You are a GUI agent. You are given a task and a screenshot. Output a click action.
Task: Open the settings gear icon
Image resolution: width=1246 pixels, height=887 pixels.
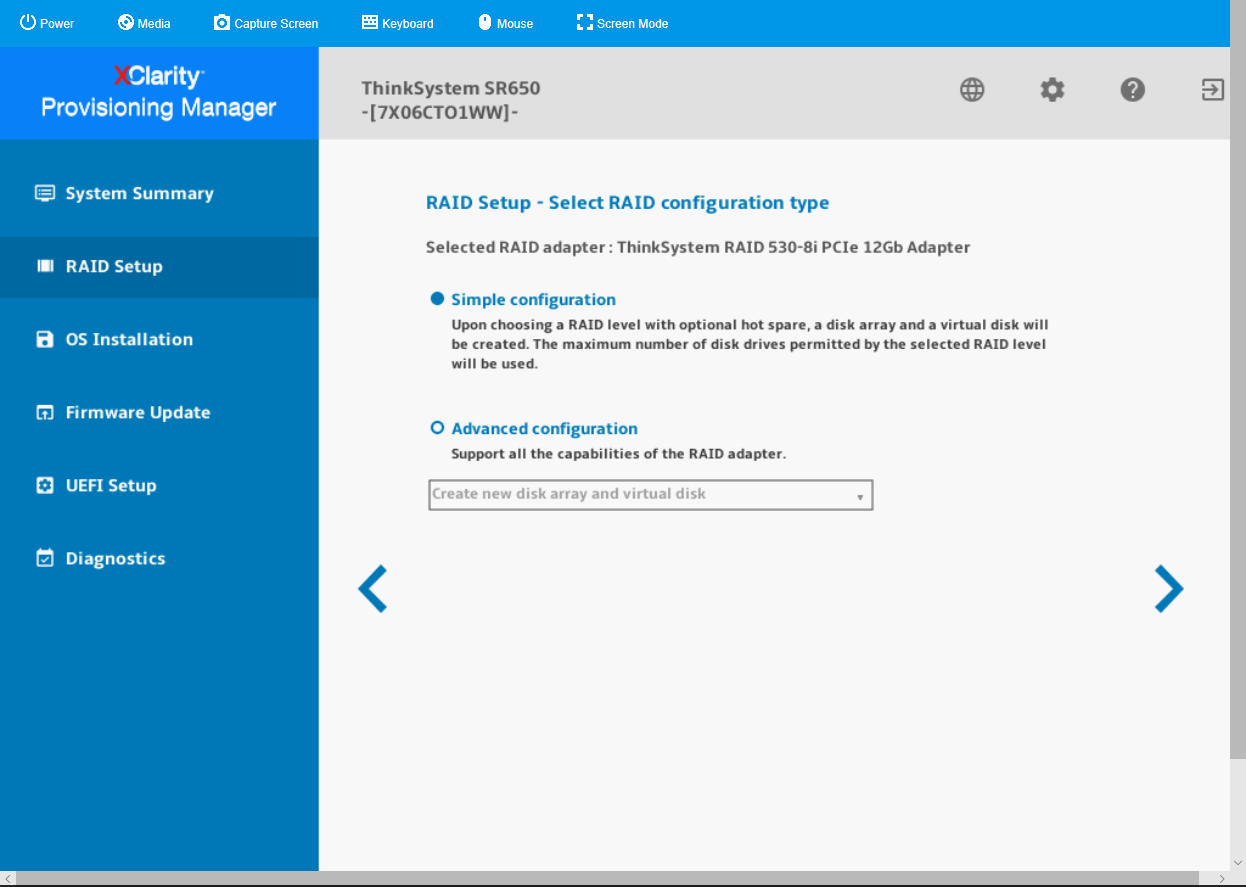pos(1052,90)
